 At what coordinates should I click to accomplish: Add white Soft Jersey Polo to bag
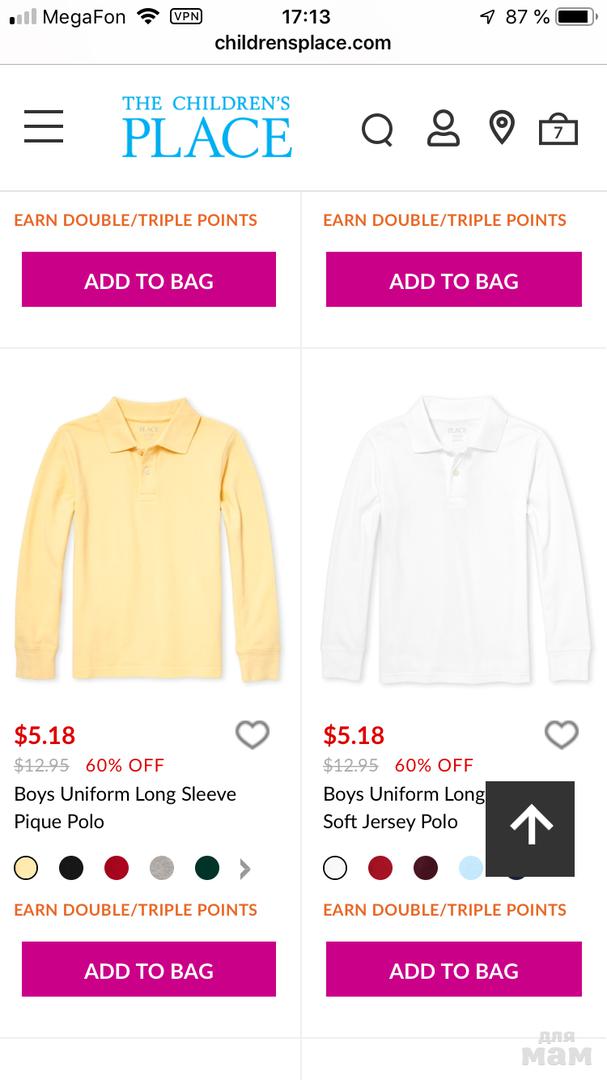pyautogui.click(x=453, y=969)
